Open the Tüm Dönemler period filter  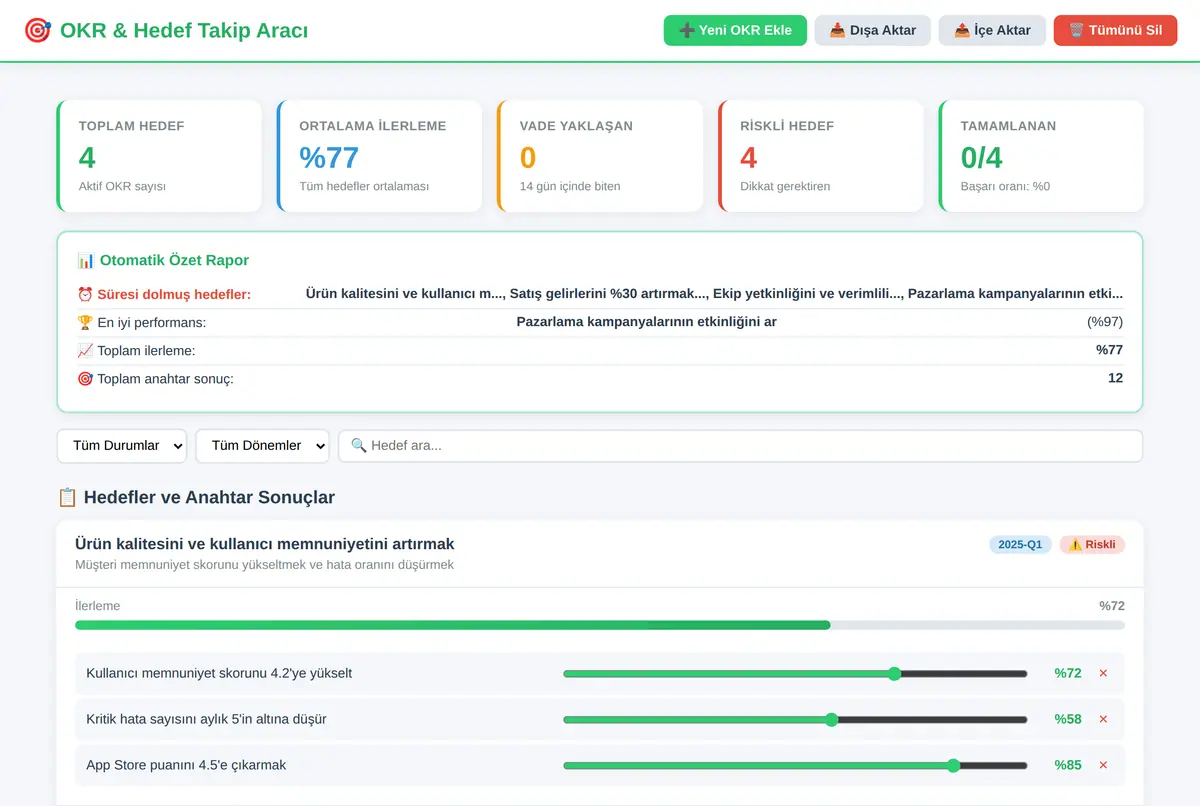(263, 446)
